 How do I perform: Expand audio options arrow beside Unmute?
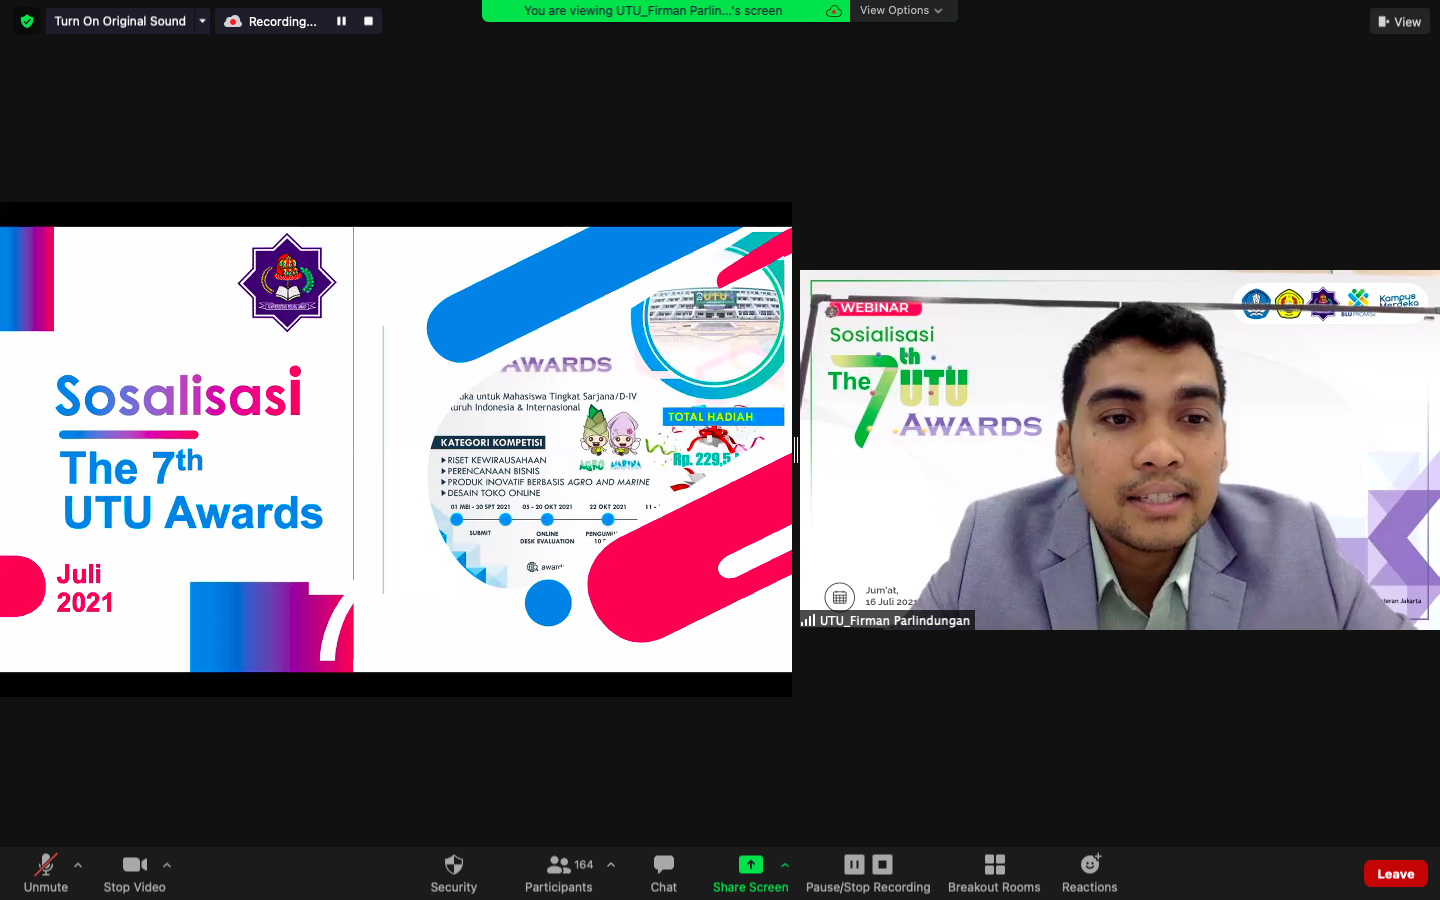[x=78, y=865]
